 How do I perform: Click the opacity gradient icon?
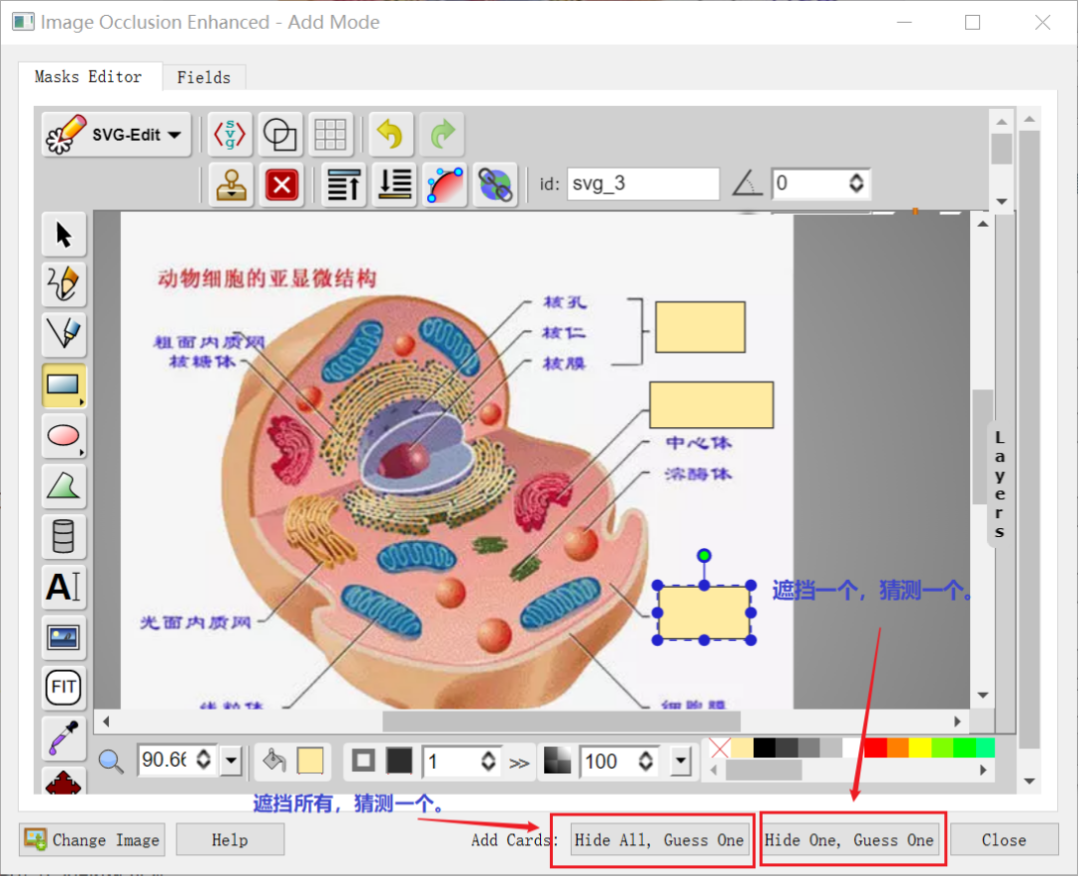click(557, 761)
